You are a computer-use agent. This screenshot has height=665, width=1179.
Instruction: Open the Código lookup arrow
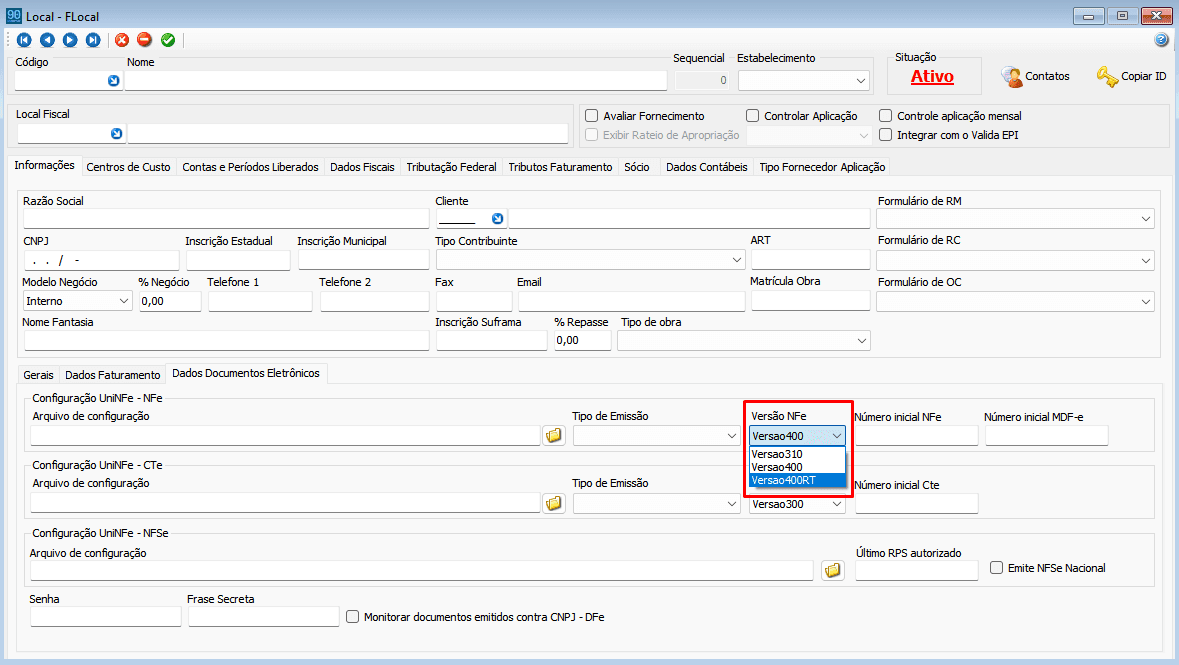114,80
